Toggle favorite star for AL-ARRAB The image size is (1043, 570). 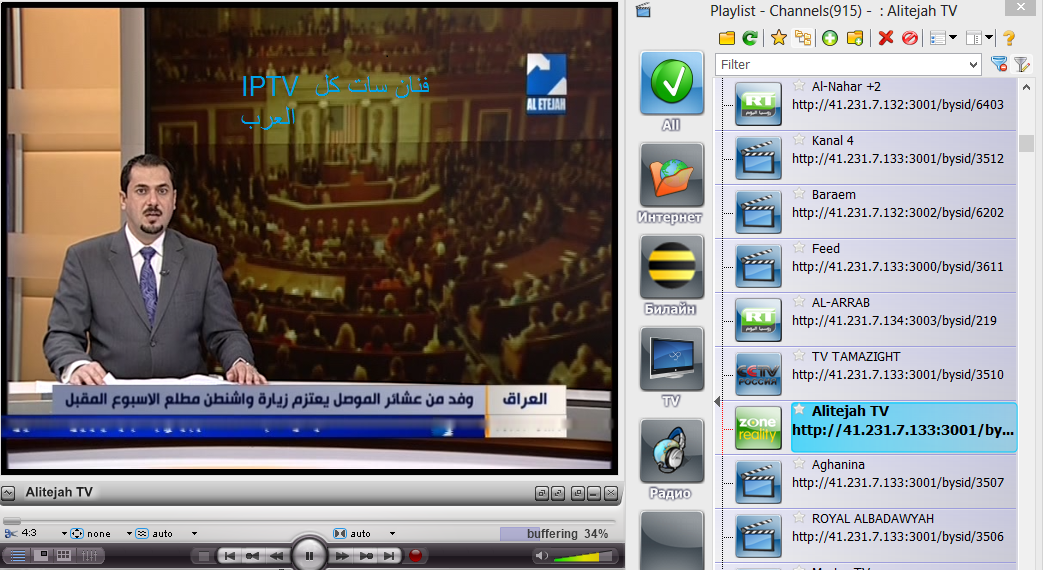coord(799,301)
